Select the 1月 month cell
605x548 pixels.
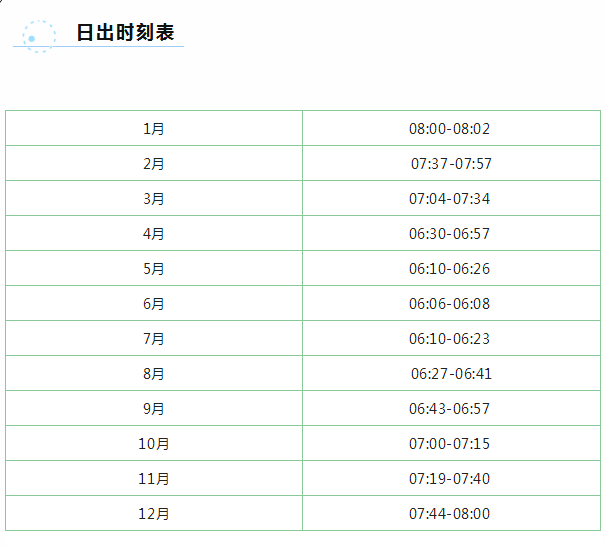click(x=154, y=129)
